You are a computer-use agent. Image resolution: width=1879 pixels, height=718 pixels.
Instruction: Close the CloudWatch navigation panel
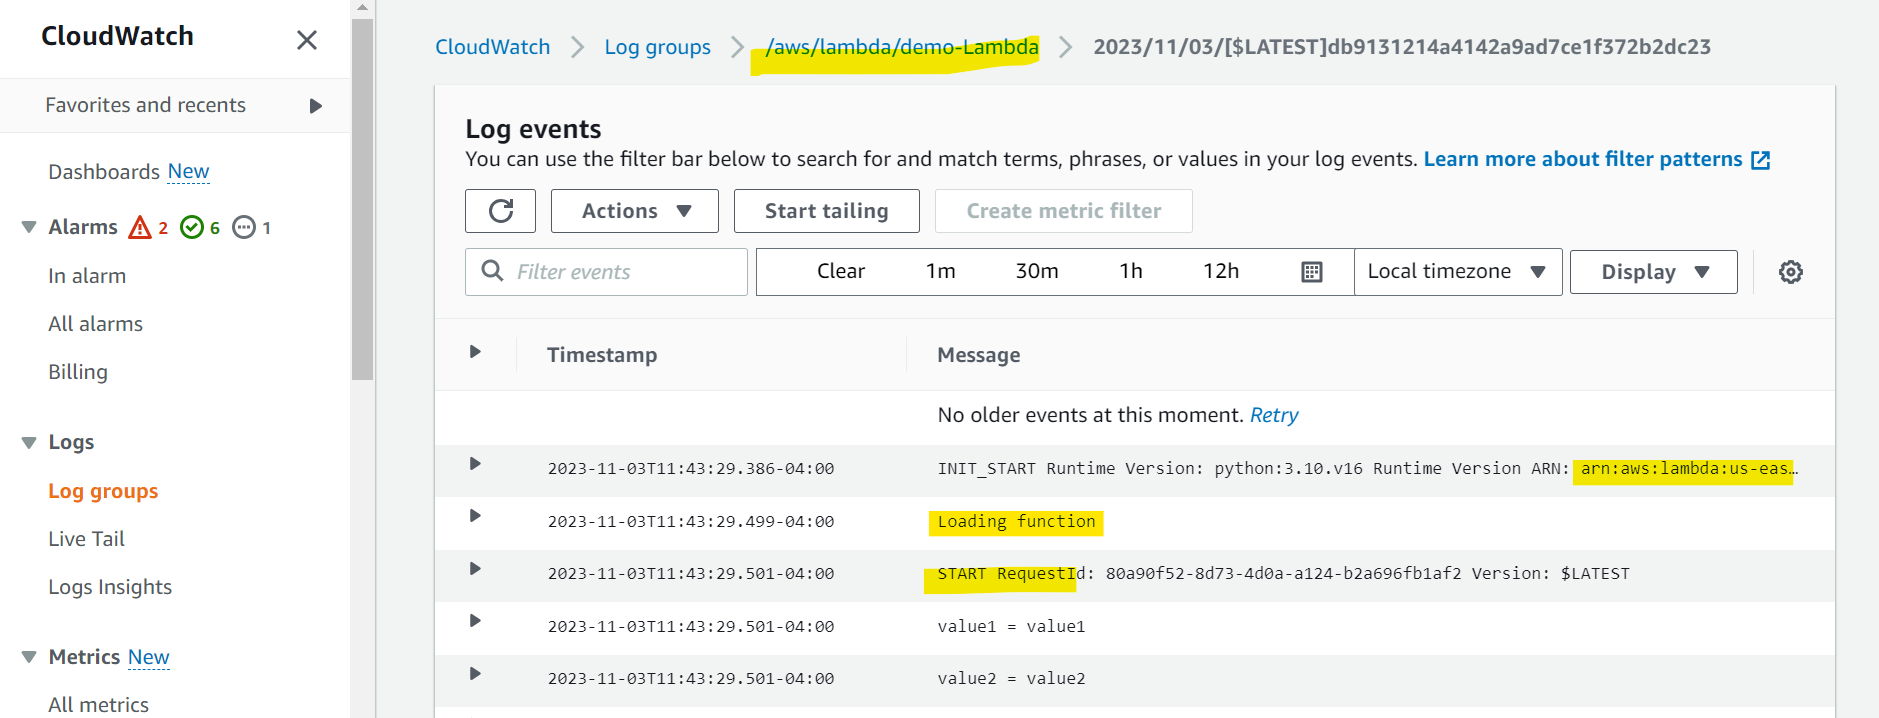click(307, 40)
